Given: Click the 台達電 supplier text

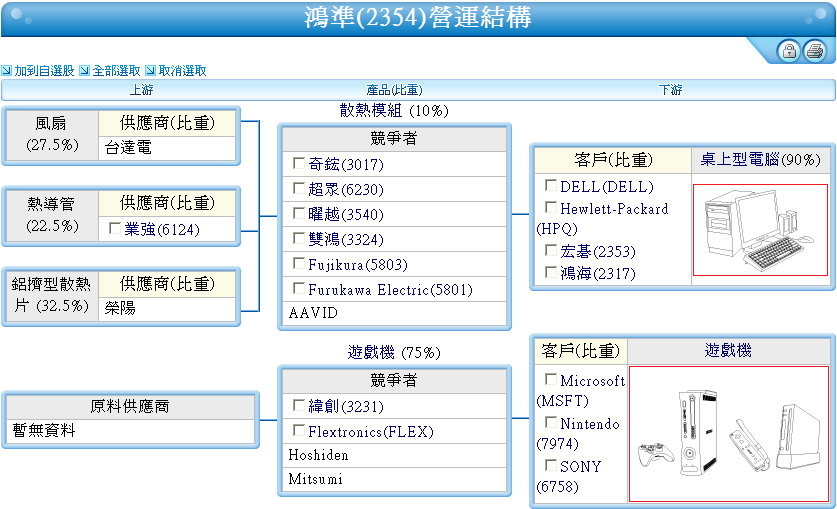Looking at the screenshot, I should click(128, 148).
